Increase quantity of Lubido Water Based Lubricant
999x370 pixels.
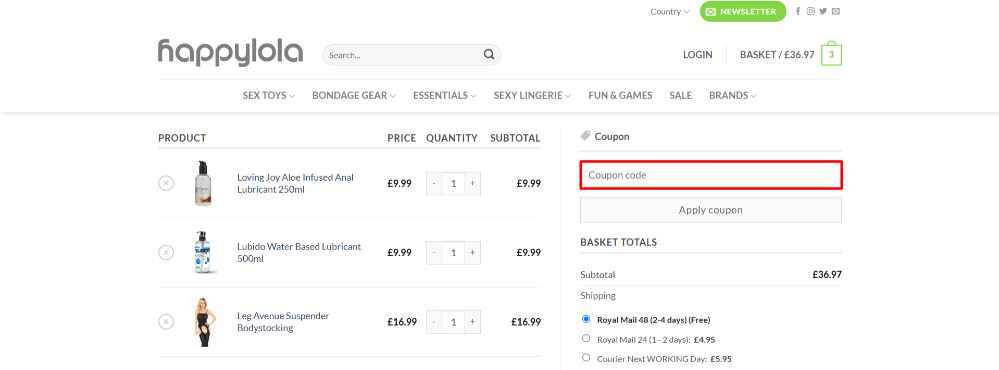472,253
